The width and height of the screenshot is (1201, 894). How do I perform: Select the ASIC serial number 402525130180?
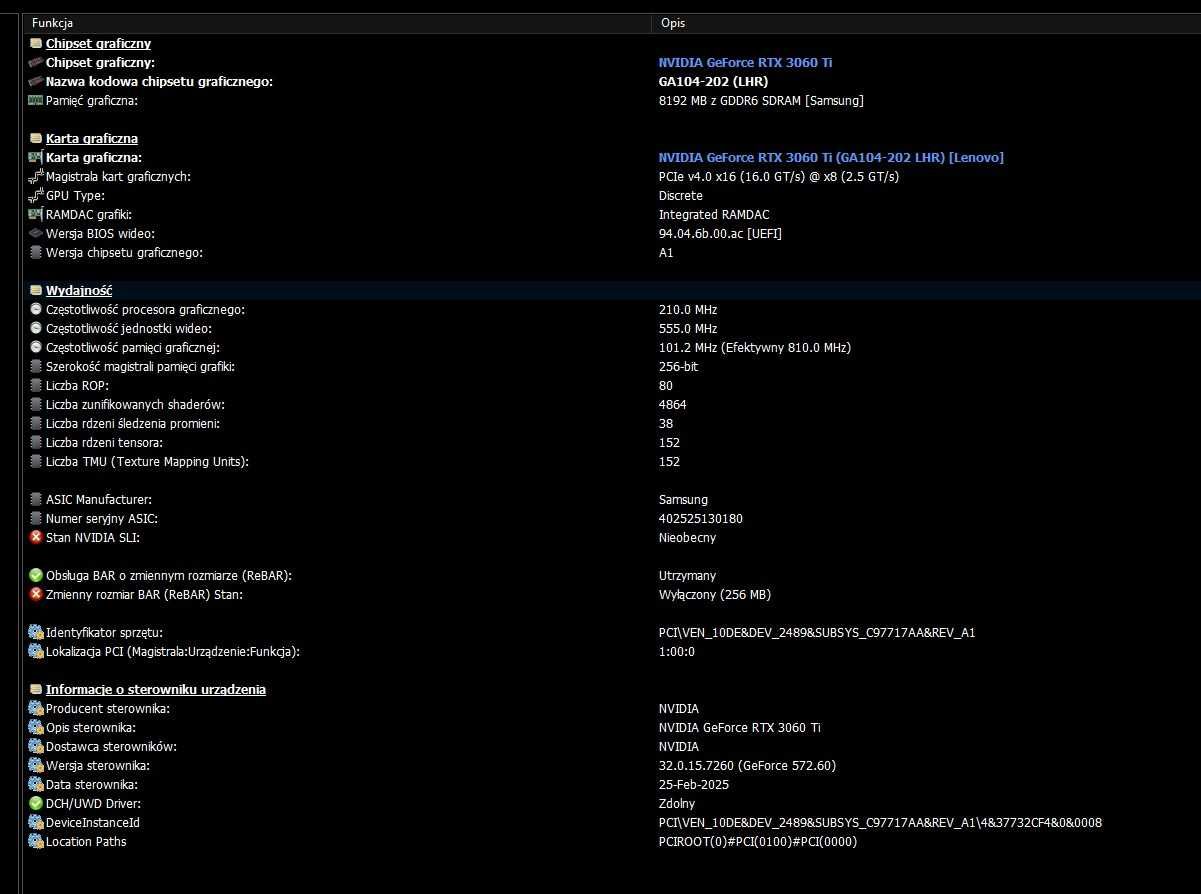click(x=701, y=518)
